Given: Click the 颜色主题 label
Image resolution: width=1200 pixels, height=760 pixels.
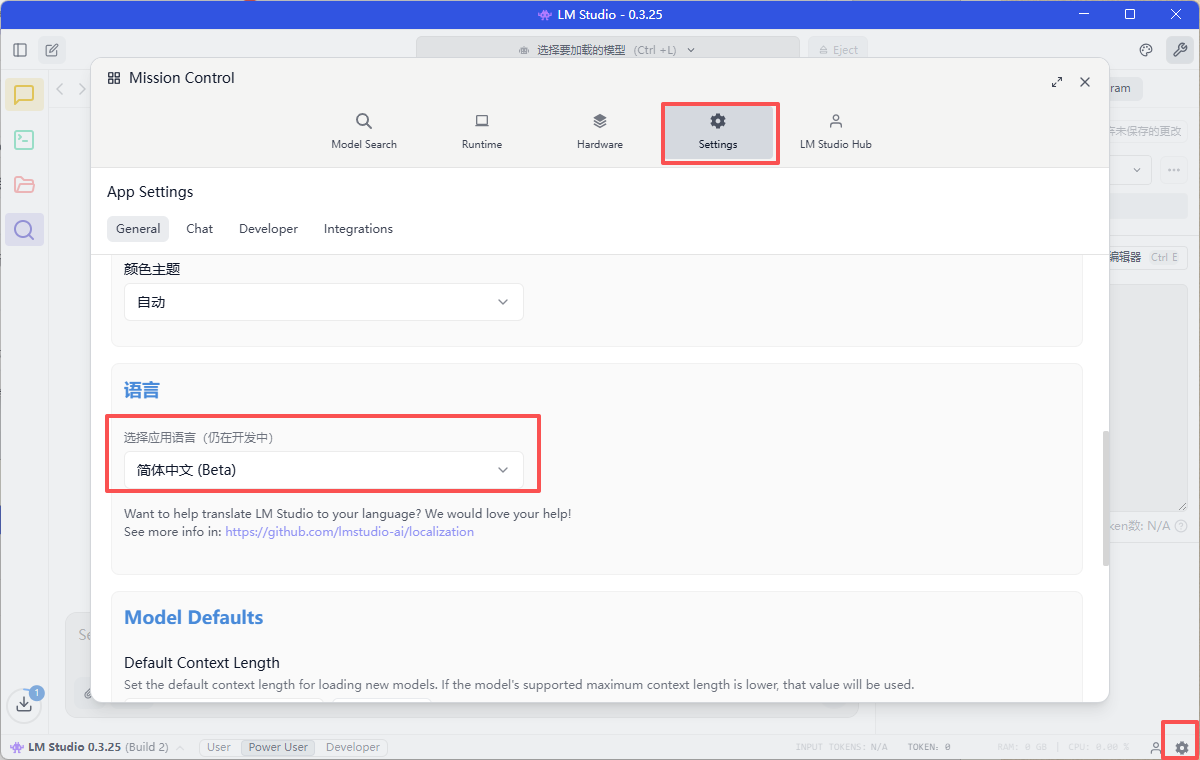Looking at the screenshot, I should 152,269.
